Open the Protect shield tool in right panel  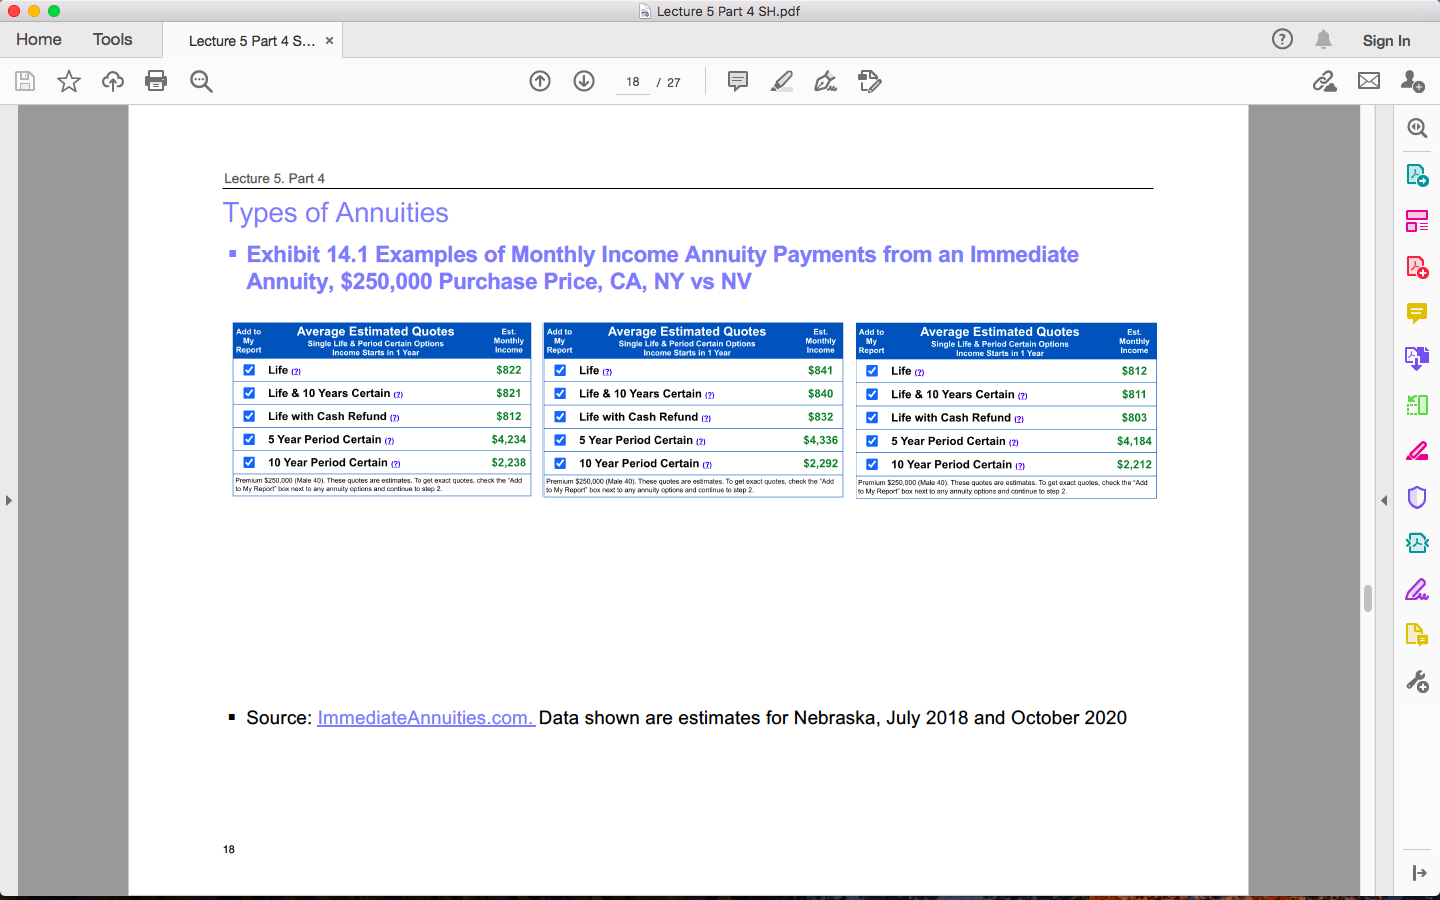coord(1417,497)
